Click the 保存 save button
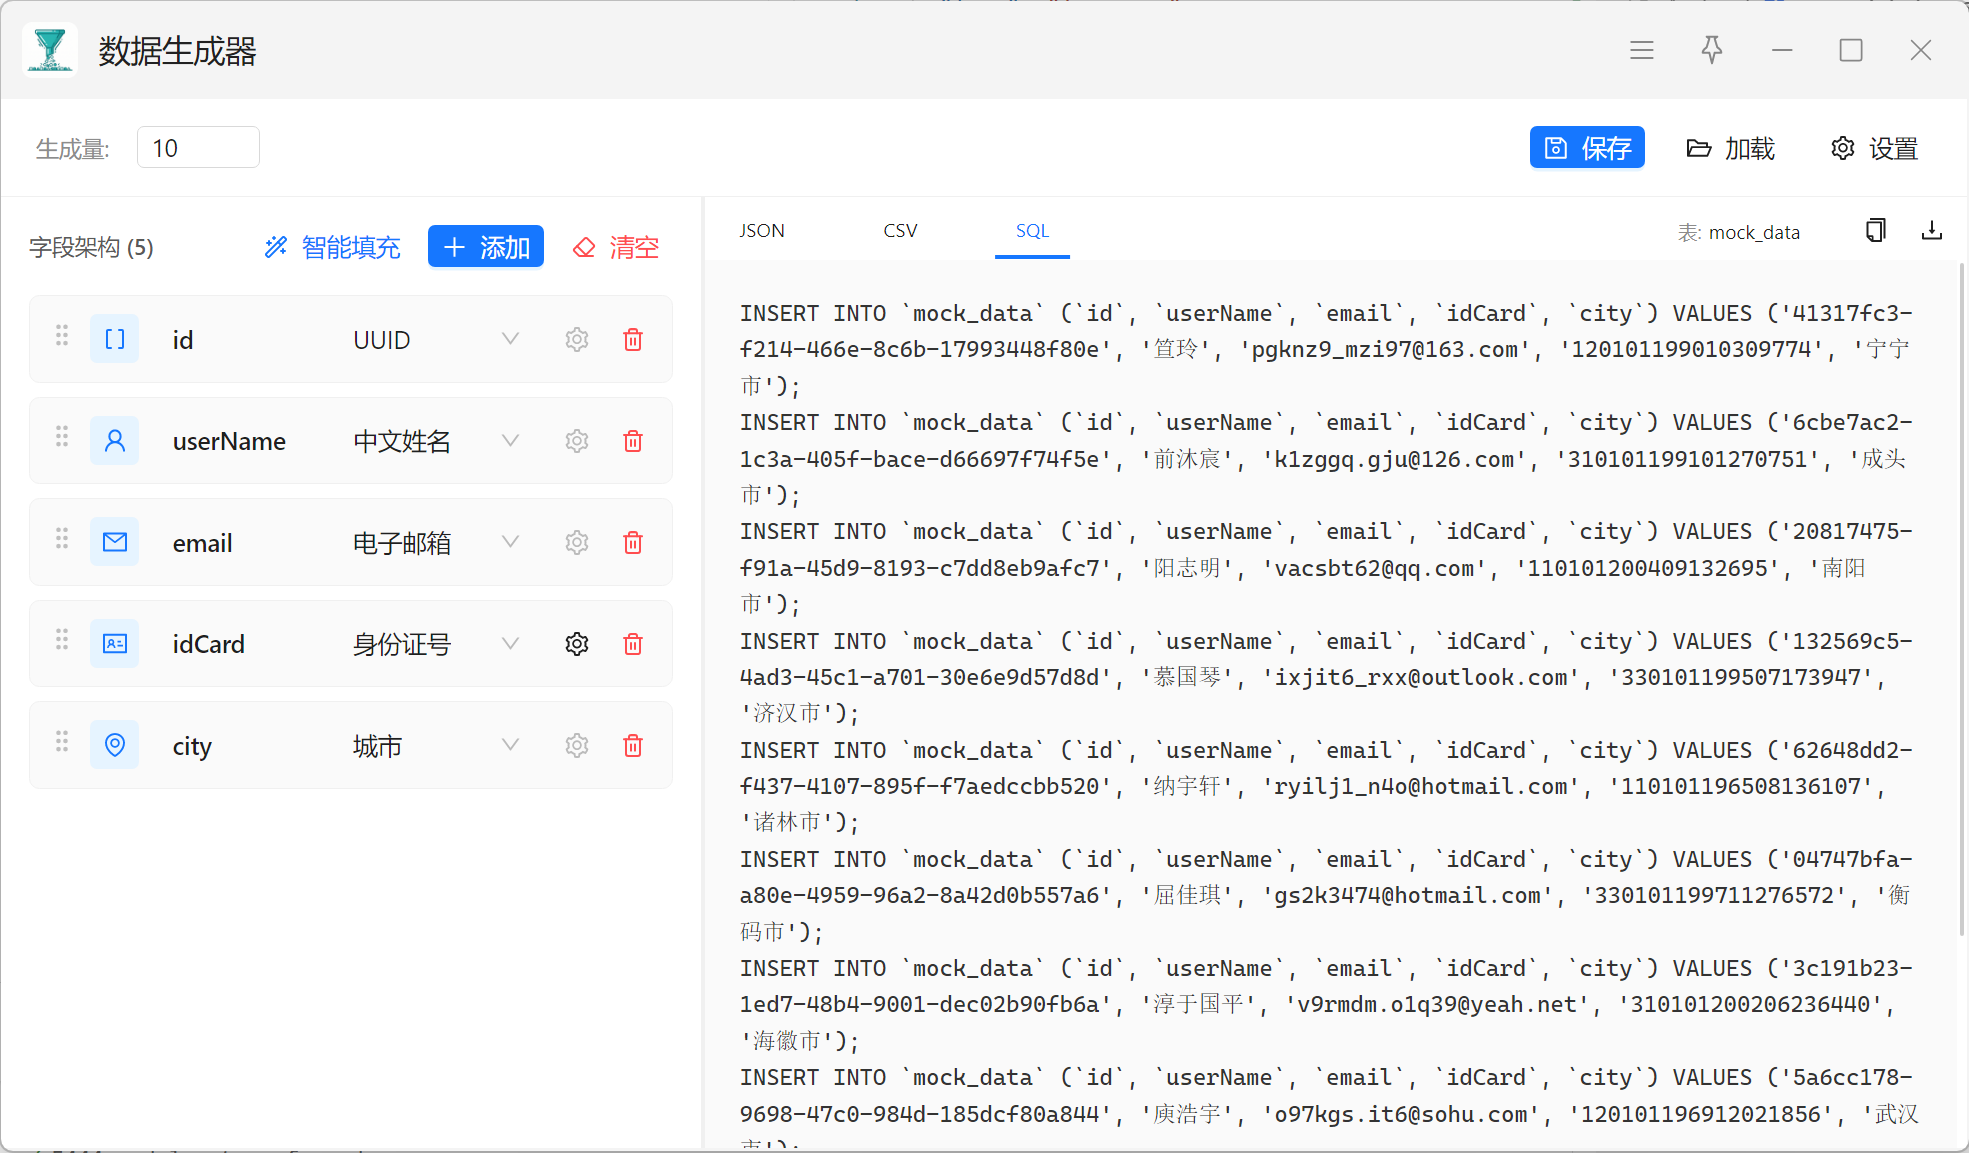The height and width of the screenshot is (1153, 1969). click(x=1586, y=148)
